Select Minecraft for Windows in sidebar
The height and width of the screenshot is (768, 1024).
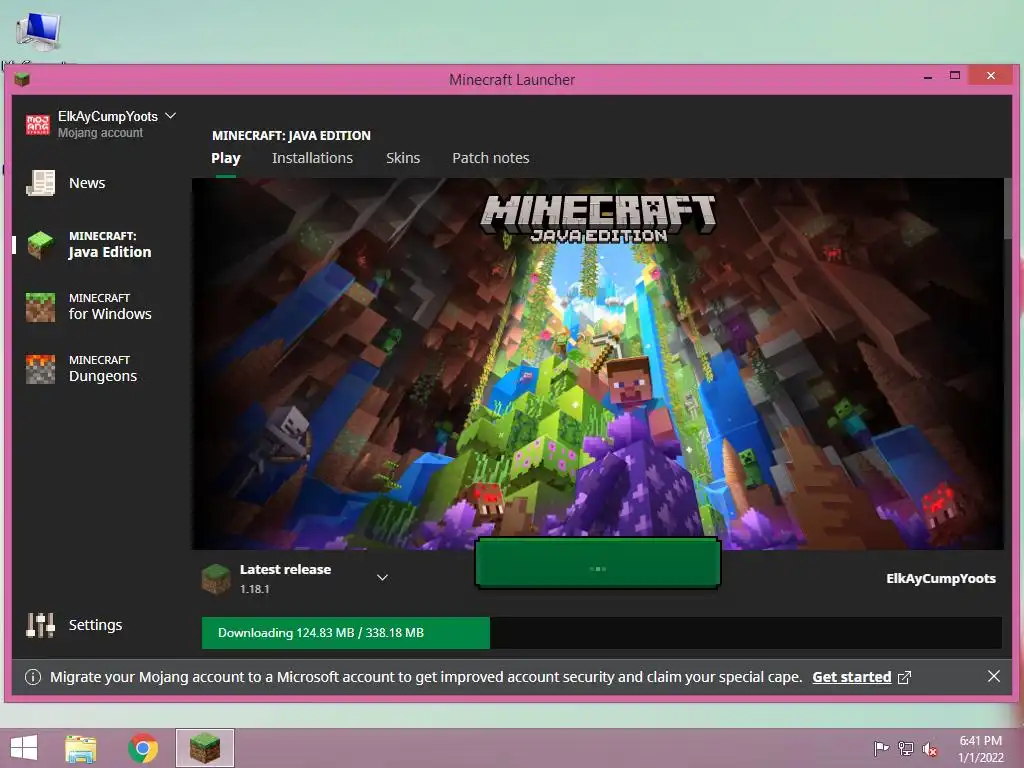[x=89, y=306]
